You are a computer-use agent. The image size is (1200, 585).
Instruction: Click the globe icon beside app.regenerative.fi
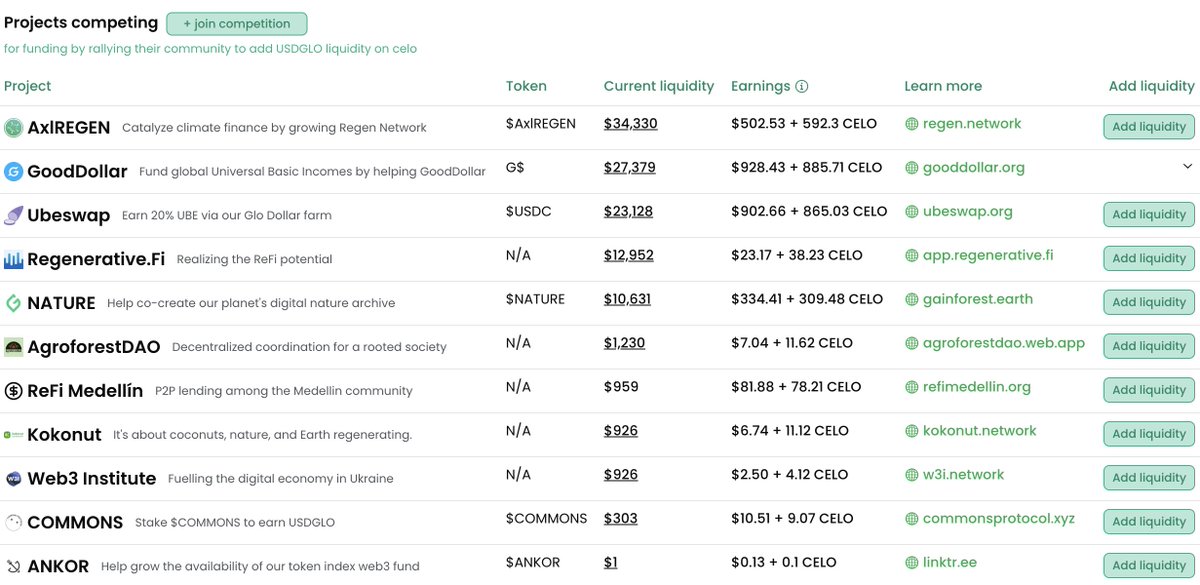click(x=911, y=256)
